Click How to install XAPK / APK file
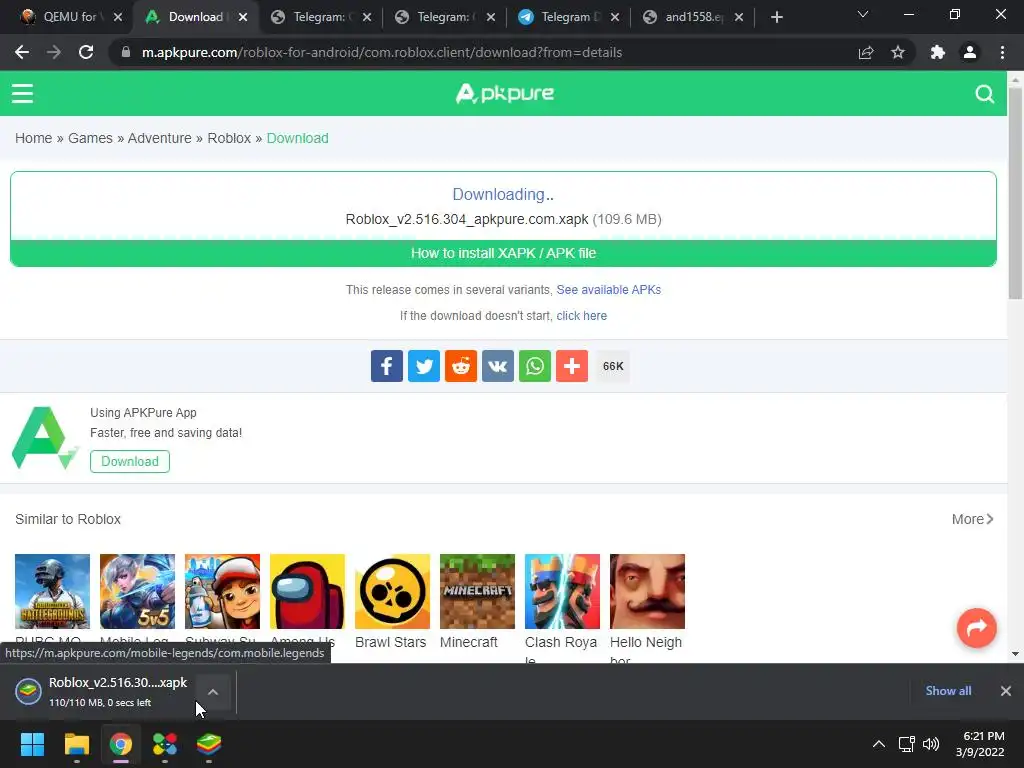Image resolution: width=1024 pixels, height=768 pixels. point(504,253)
